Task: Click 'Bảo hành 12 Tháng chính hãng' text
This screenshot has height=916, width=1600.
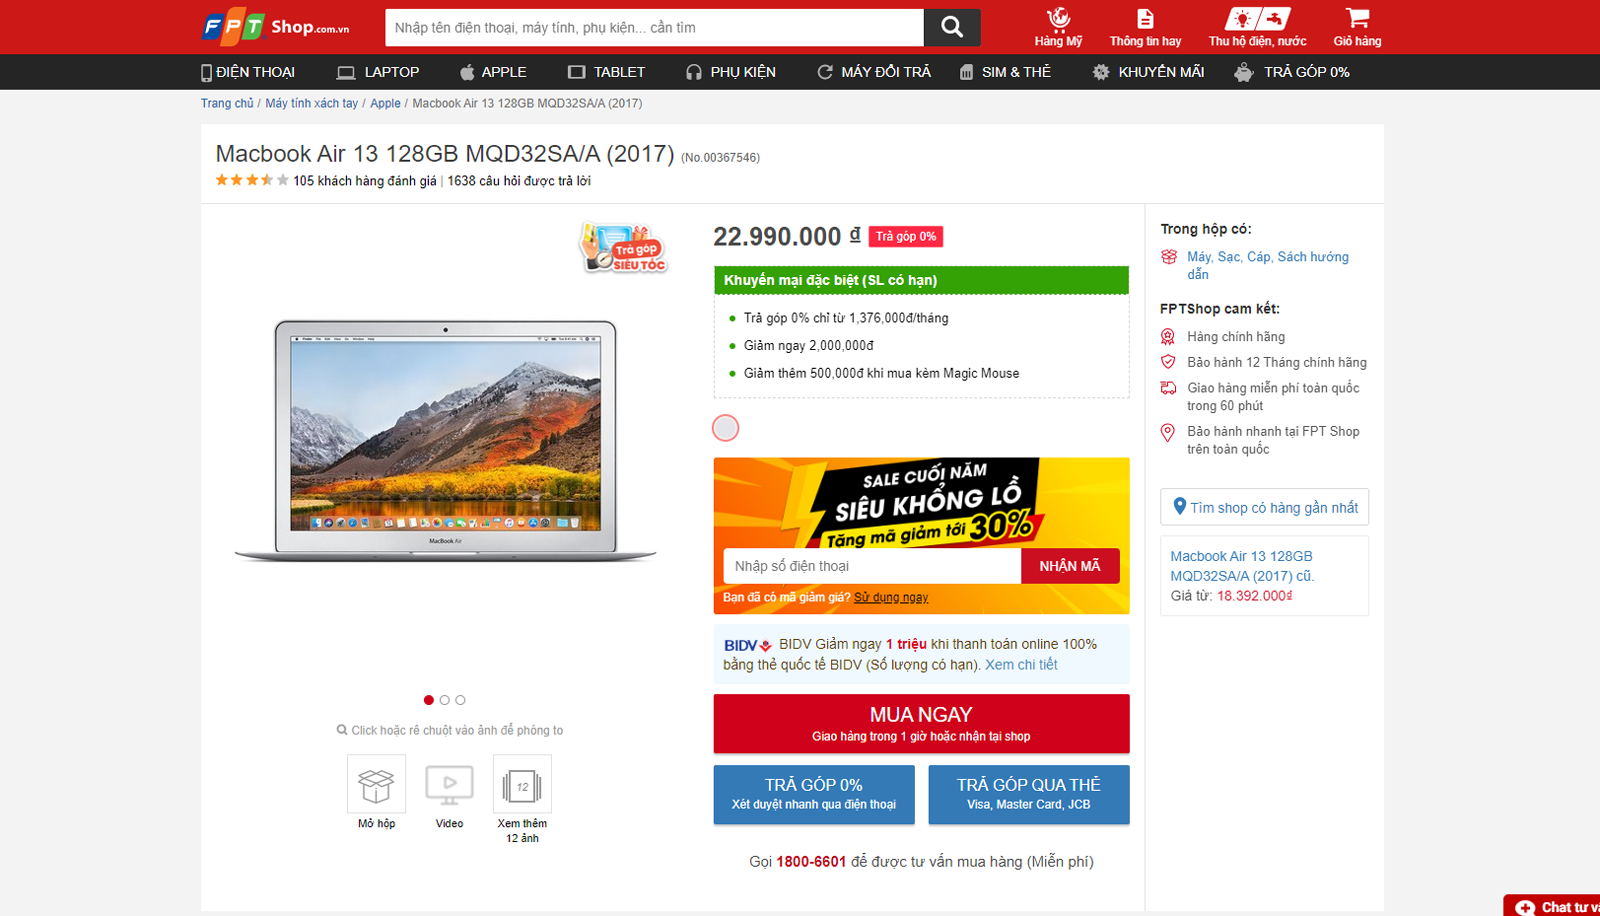Action: click(1277, 362)
